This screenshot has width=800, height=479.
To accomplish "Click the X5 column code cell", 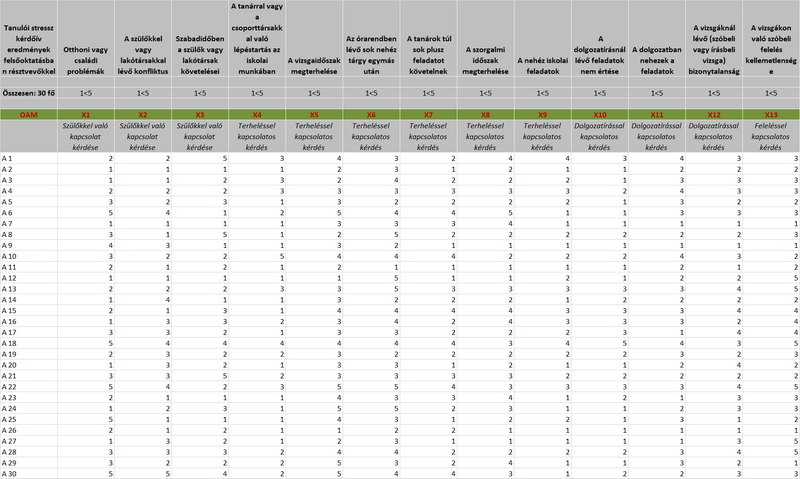I will tap(314, 115).
